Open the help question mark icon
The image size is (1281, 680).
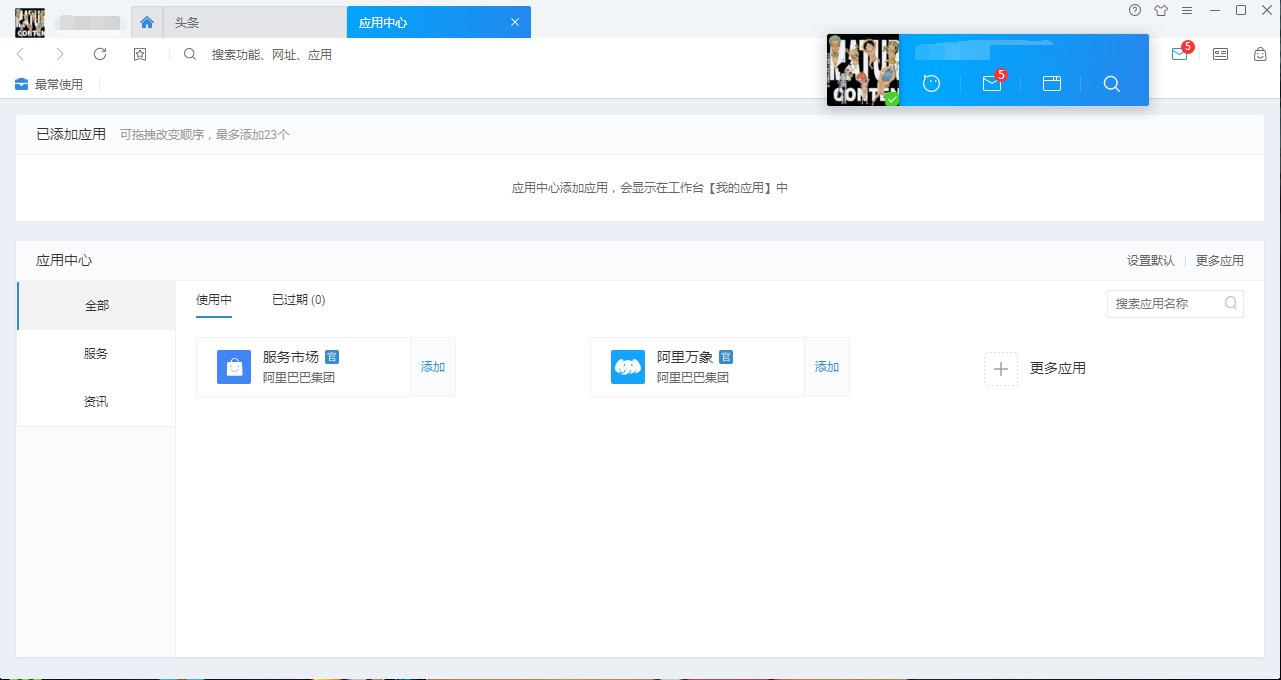click(1135, 10)
